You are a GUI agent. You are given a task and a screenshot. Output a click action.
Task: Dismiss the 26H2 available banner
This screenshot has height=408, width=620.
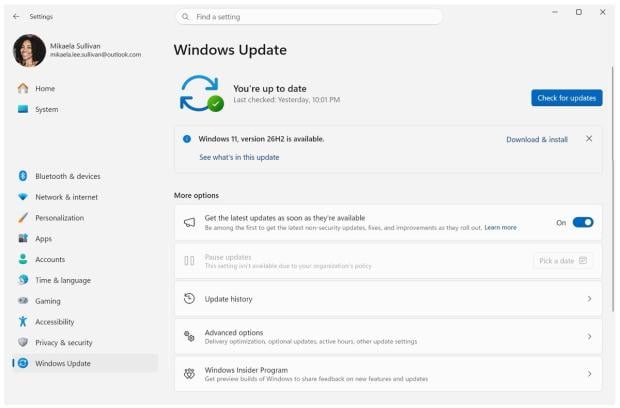point(589,139)
